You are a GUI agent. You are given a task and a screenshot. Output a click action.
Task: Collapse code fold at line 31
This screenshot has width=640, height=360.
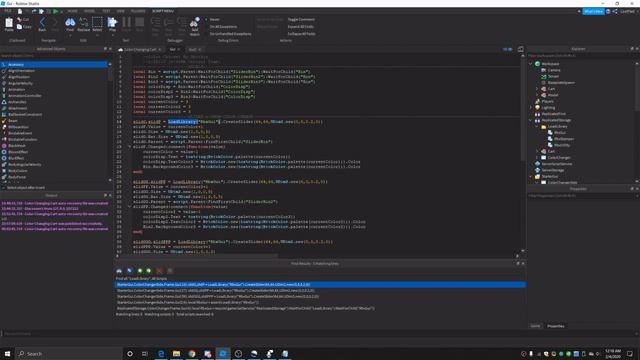(130, 207)
